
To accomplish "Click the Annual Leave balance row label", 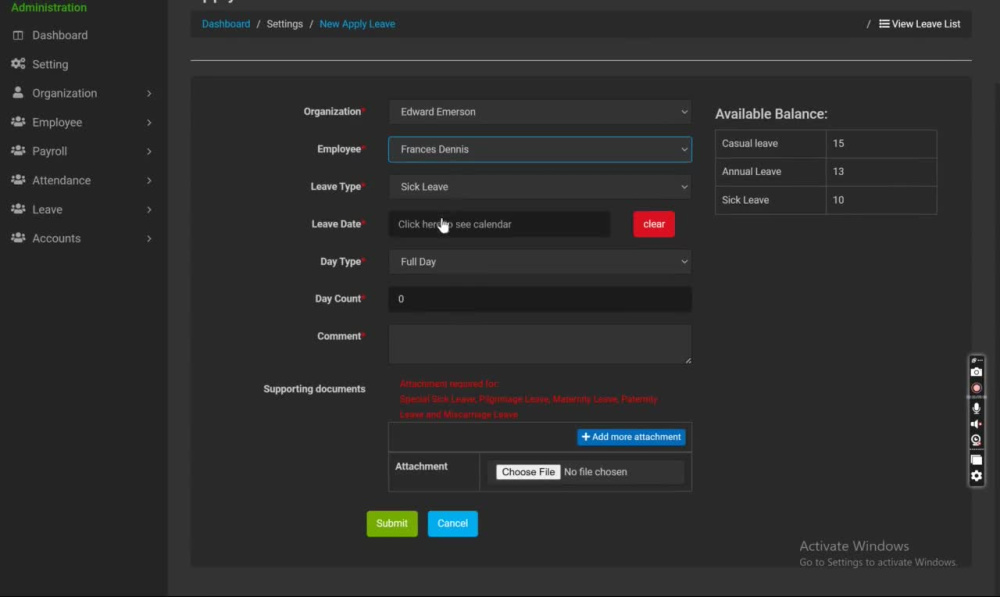I will point(751,172).
